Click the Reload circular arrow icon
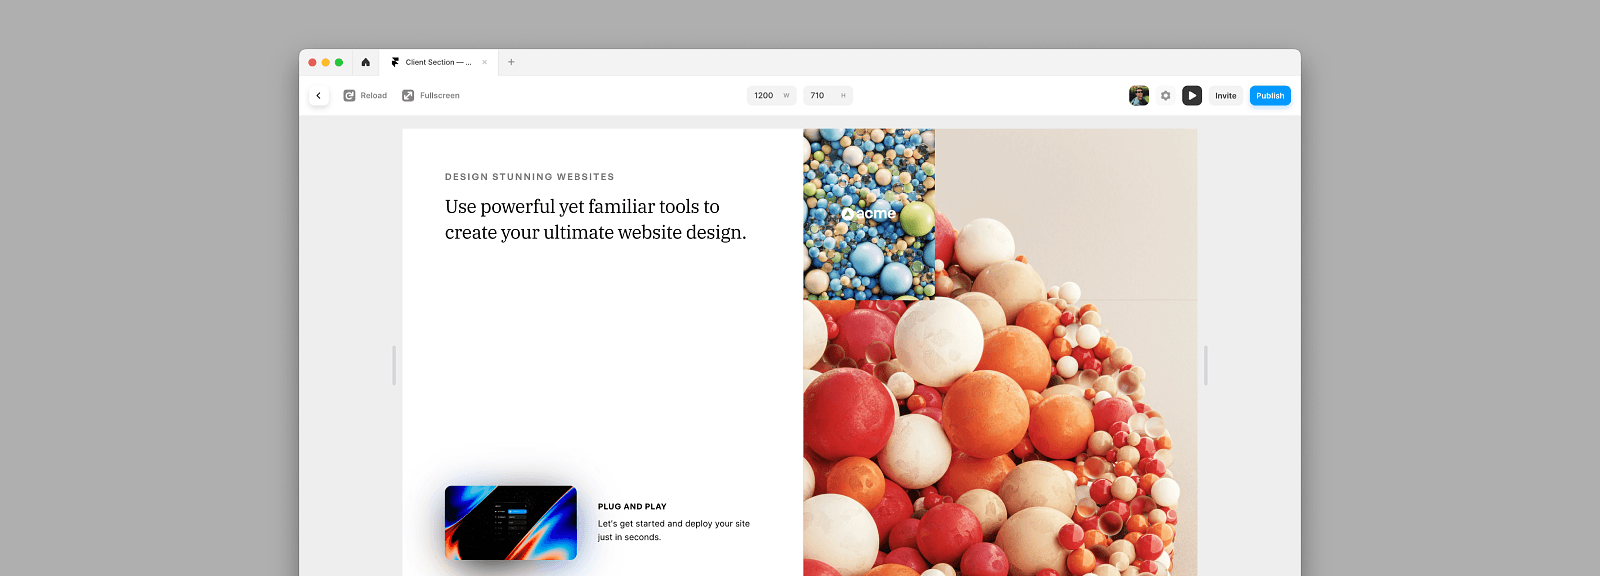The image size is (1600, 576). [349, 96]
